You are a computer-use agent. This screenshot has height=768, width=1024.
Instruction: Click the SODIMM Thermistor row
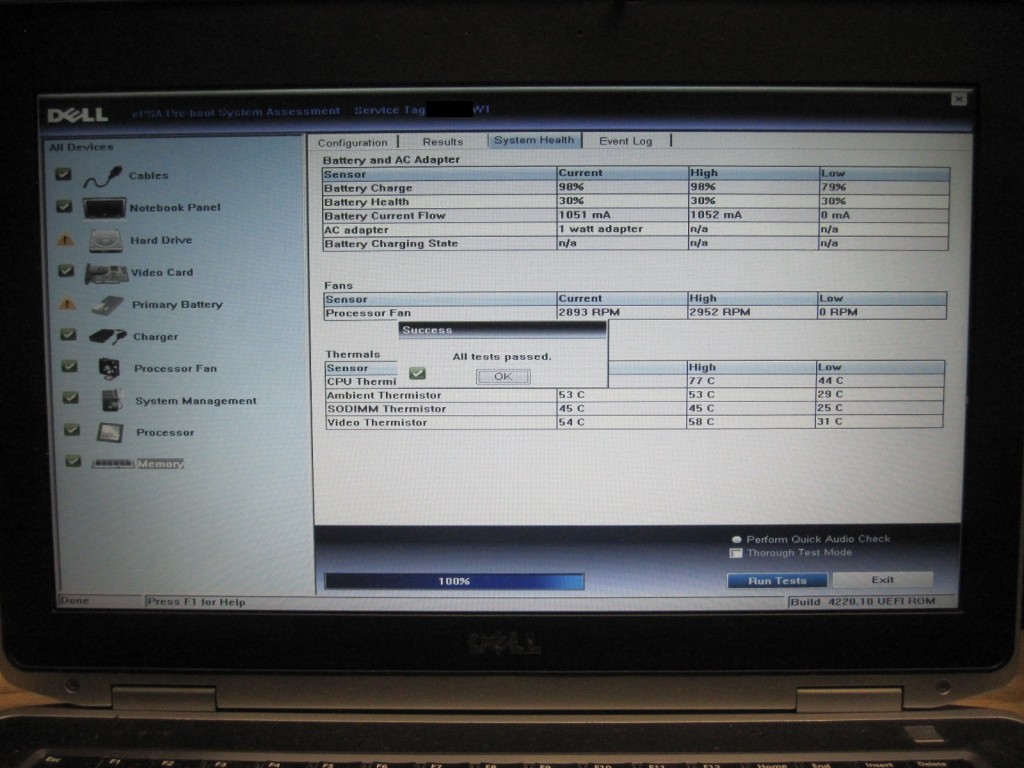[x=634, y=409]
